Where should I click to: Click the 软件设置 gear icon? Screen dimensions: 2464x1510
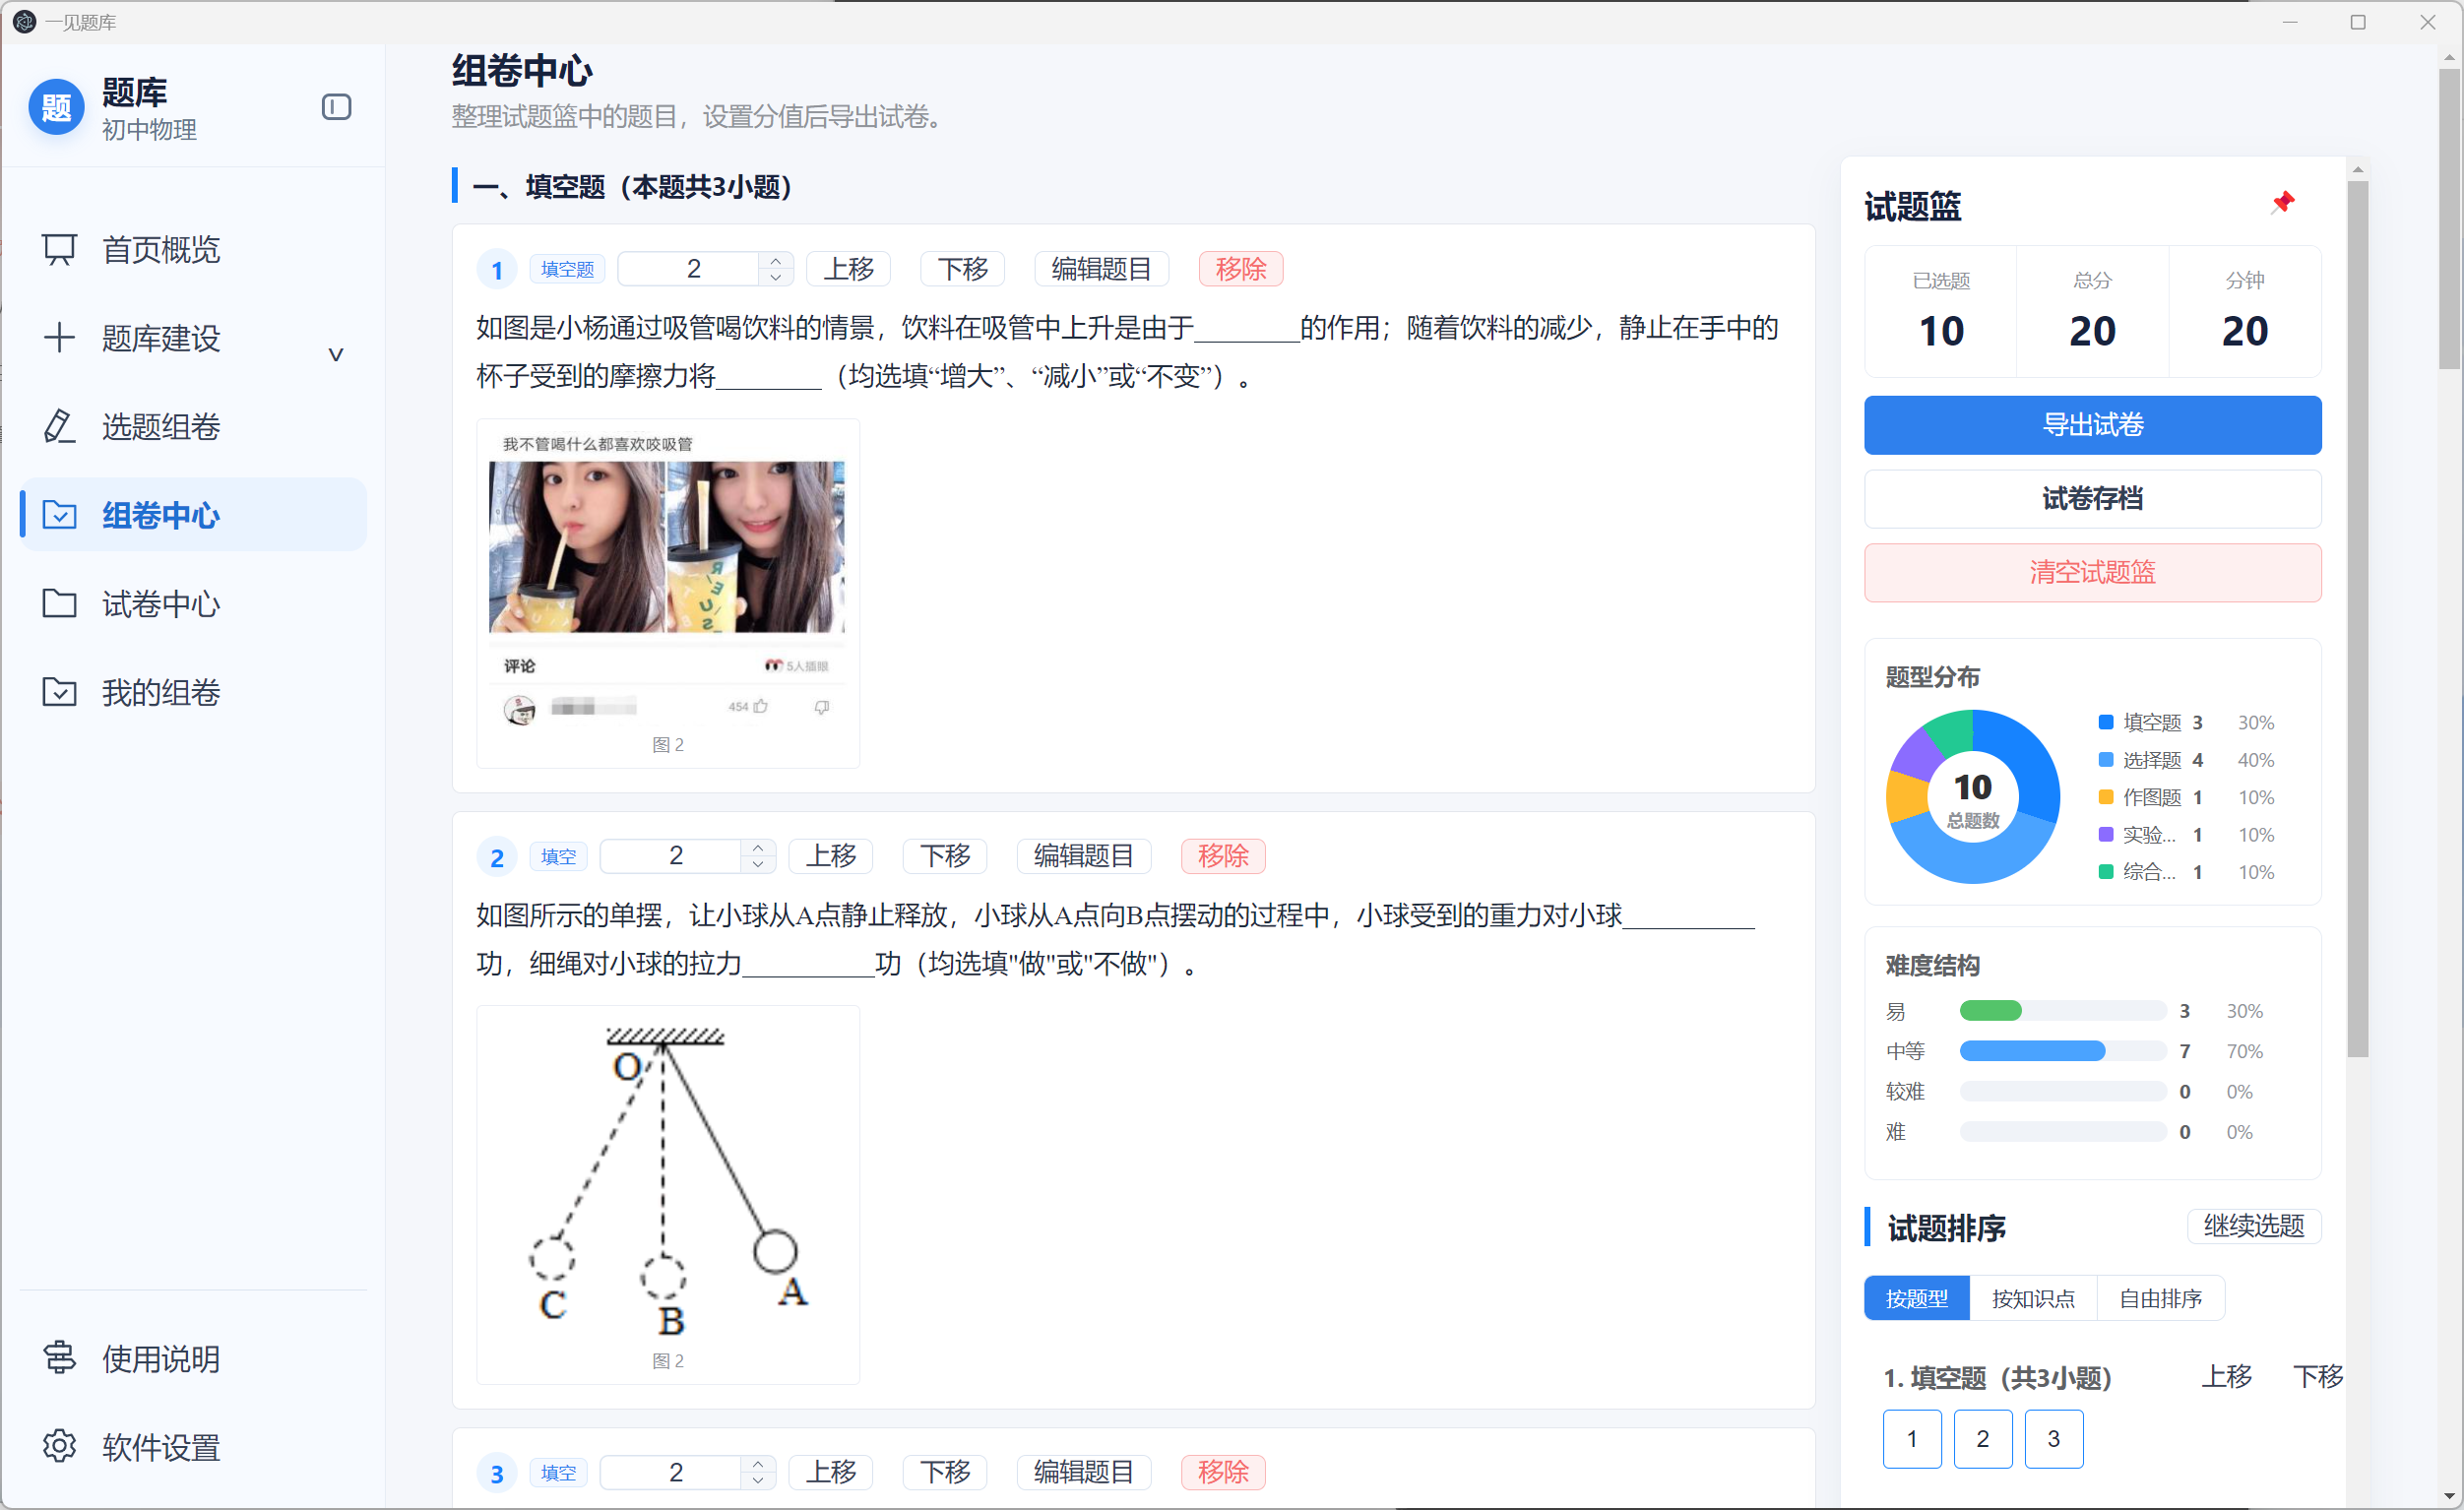59,1446
